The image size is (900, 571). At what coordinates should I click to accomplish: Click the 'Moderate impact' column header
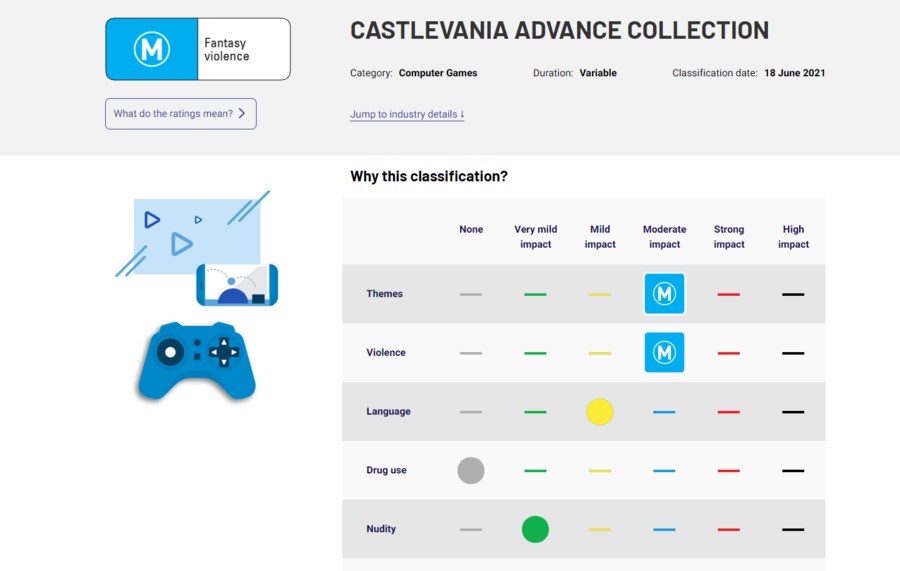664,236
